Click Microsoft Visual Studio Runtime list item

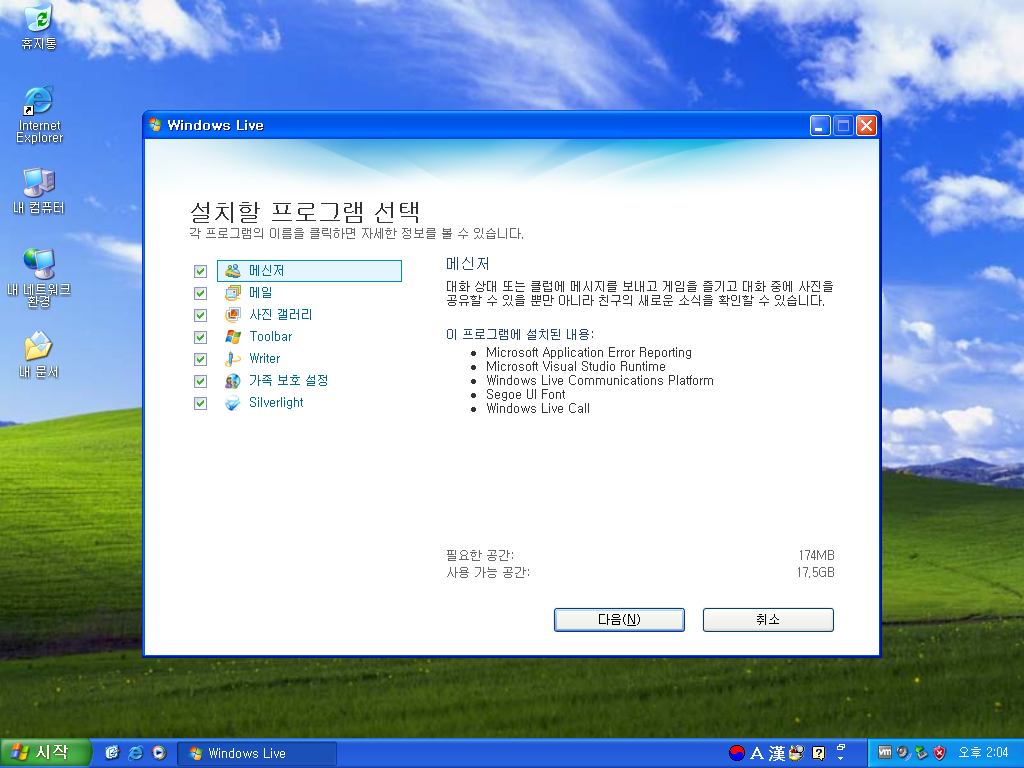coord(575,366)
